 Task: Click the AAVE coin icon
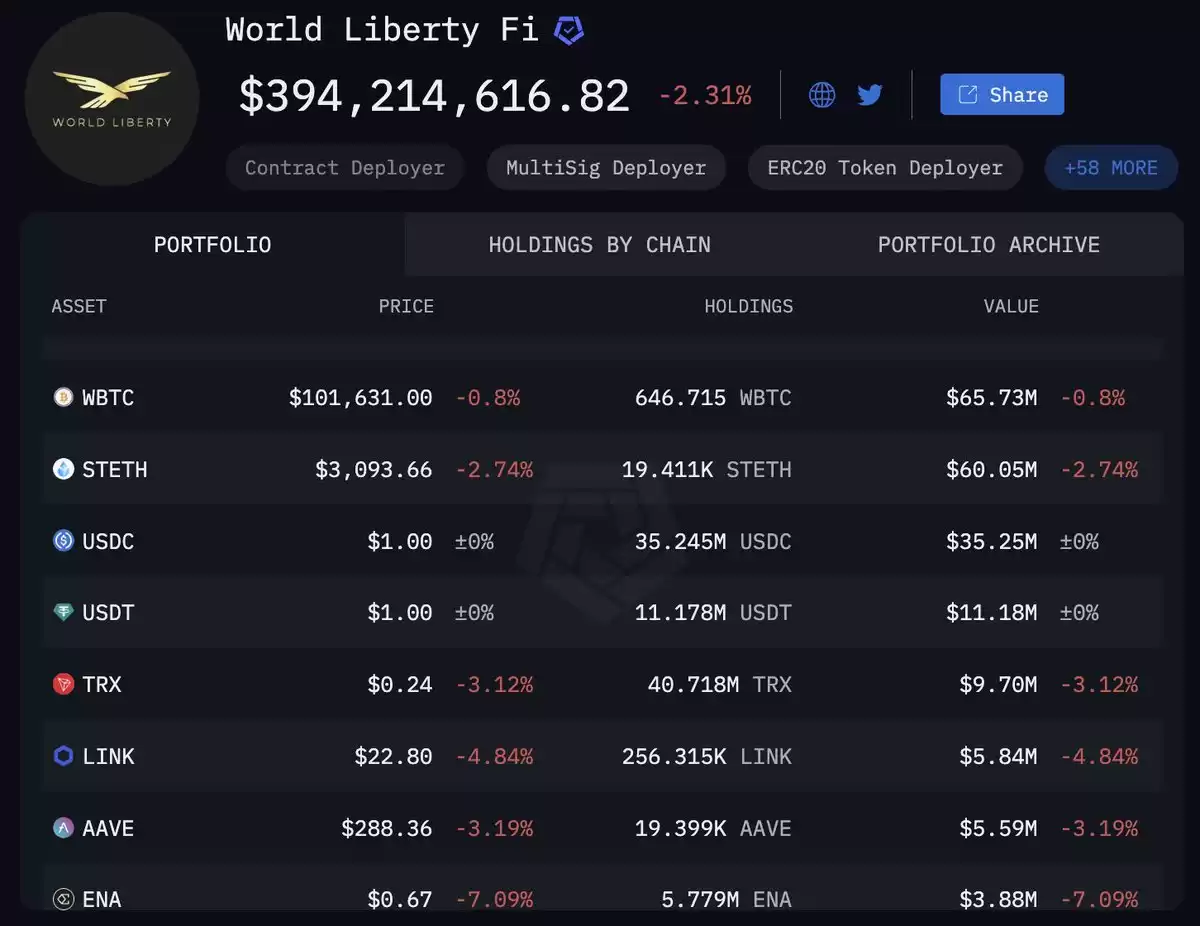pos(64,828)
